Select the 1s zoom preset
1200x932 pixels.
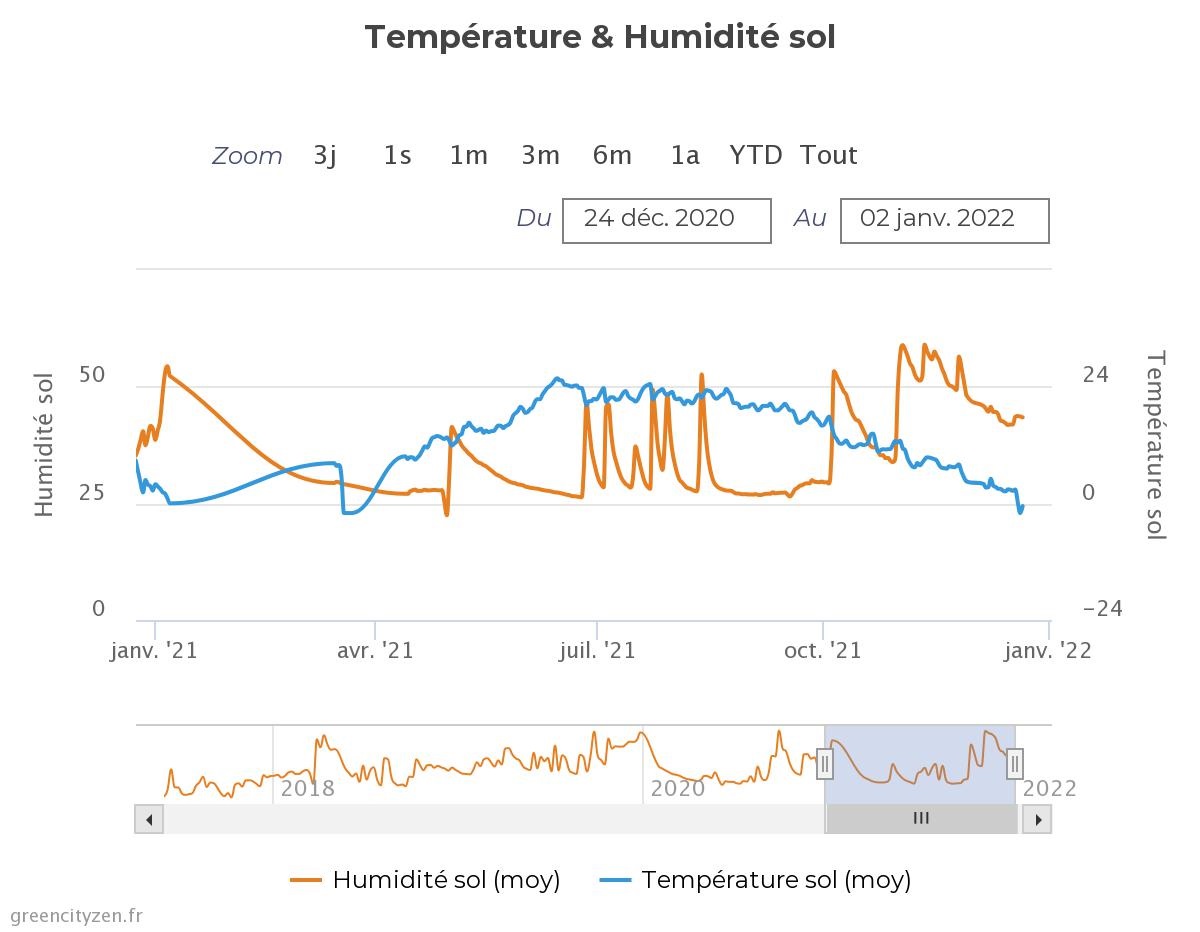pyautogui.click(x=396, y=155)
